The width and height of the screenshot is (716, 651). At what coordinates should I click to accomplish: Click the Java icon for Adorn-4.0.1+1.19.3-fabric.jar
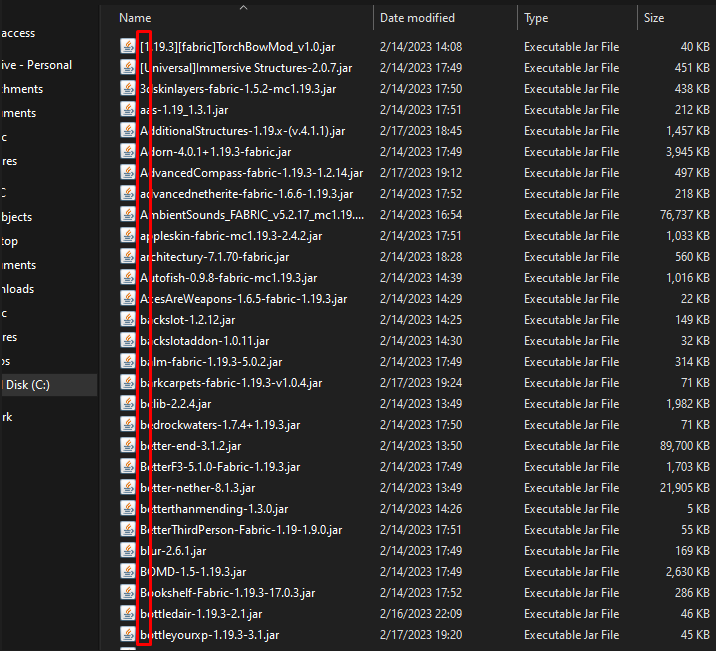point(128,152)
